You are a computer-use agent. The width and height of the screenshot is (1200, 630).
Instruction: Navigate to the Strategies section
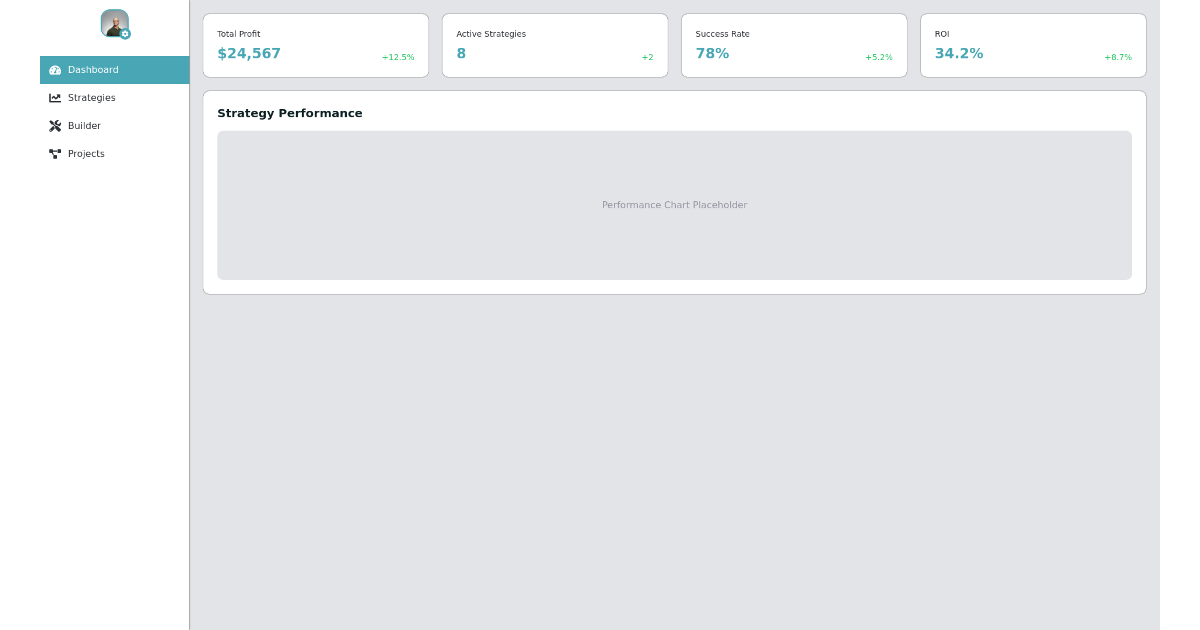click(x=91, y=98)
